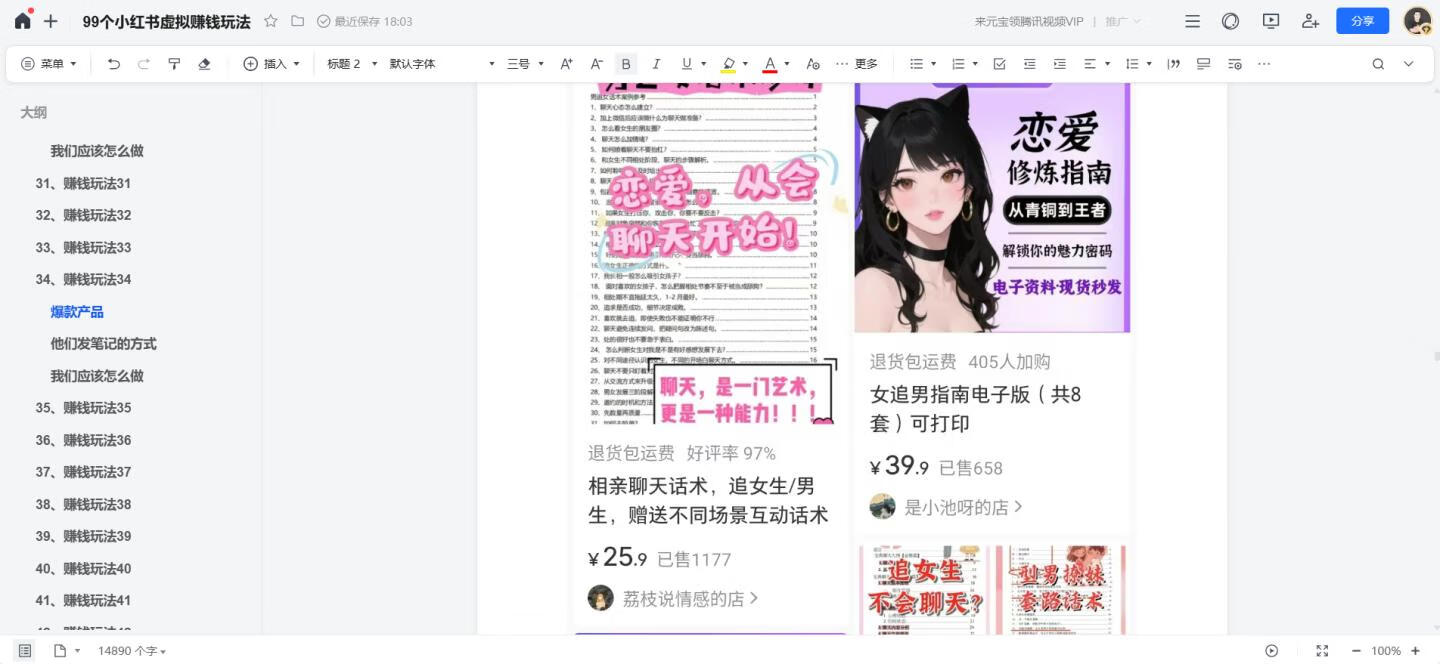The image size is (1440, 664).
Task: Open the 菜单 menu
Action: (x=48, y=63)
